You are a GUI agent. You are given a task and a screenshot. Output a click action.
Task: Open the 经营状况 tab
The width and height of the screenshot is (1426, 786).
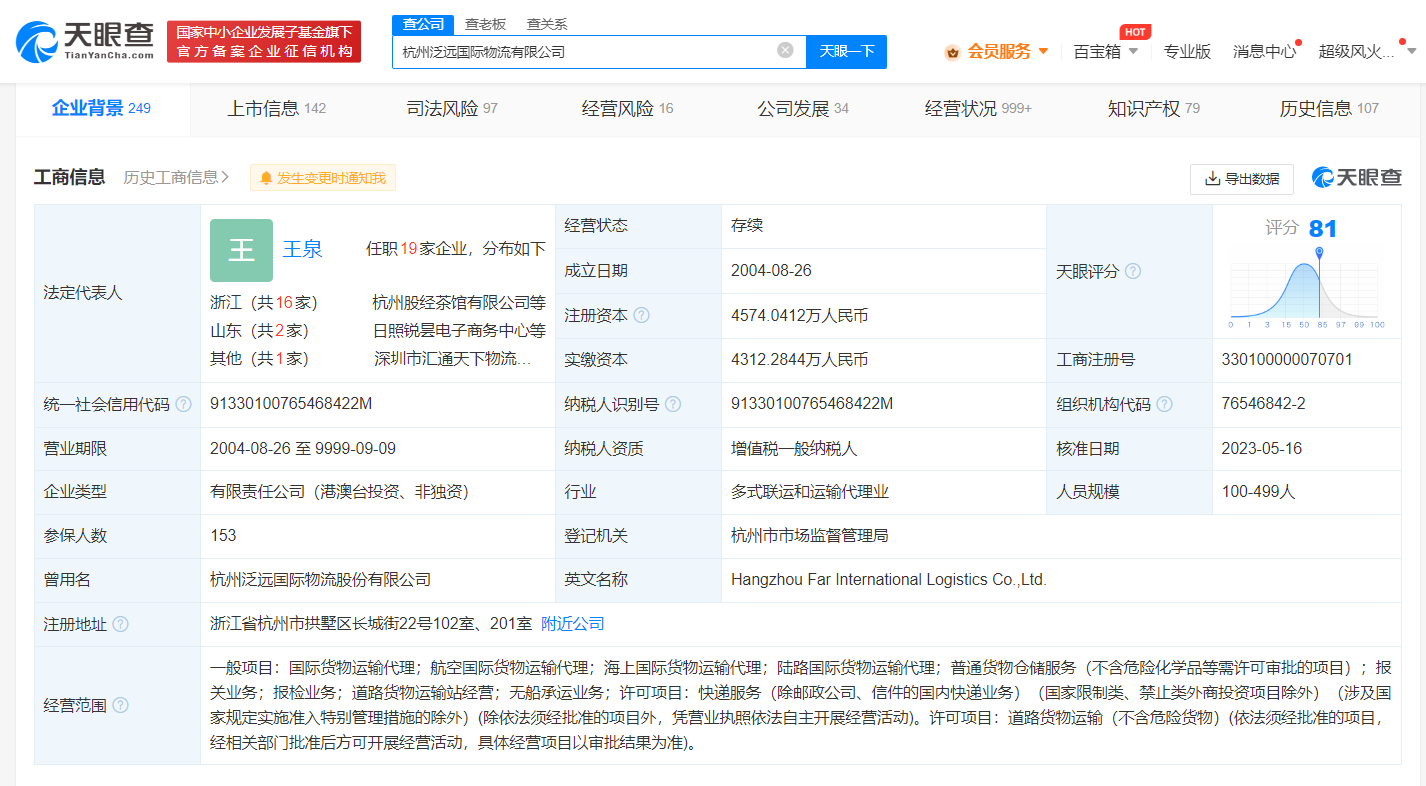(978, 108)
